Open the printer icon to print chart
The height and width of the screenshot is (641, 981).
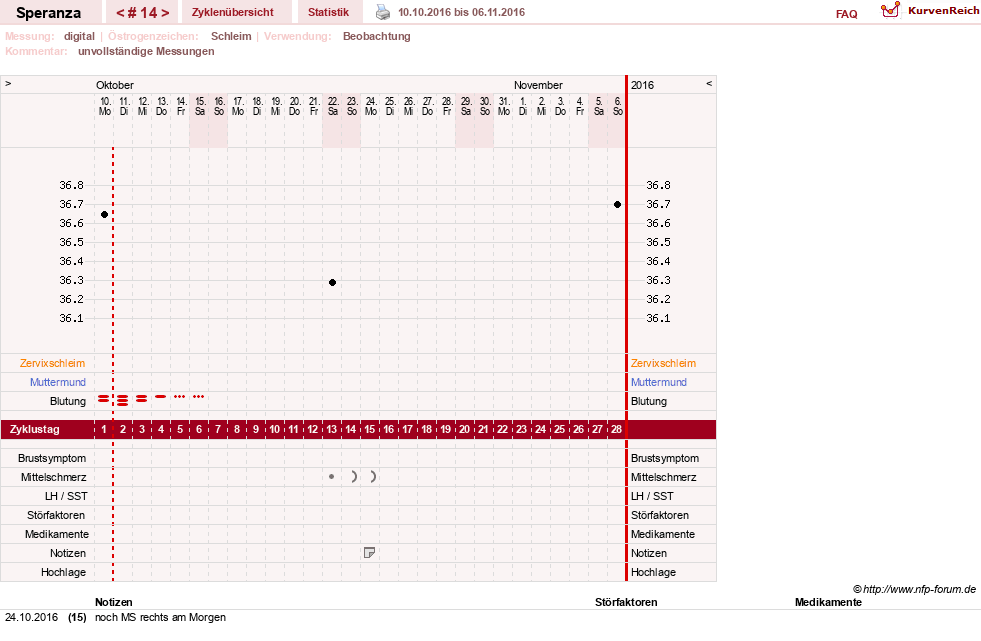pos(383,12)
